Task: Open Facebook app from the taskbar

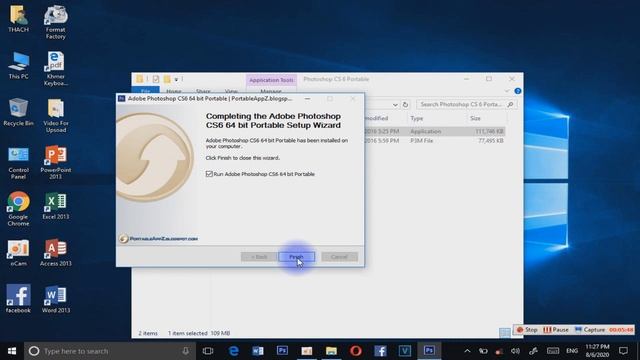Action: pos(380,351)
